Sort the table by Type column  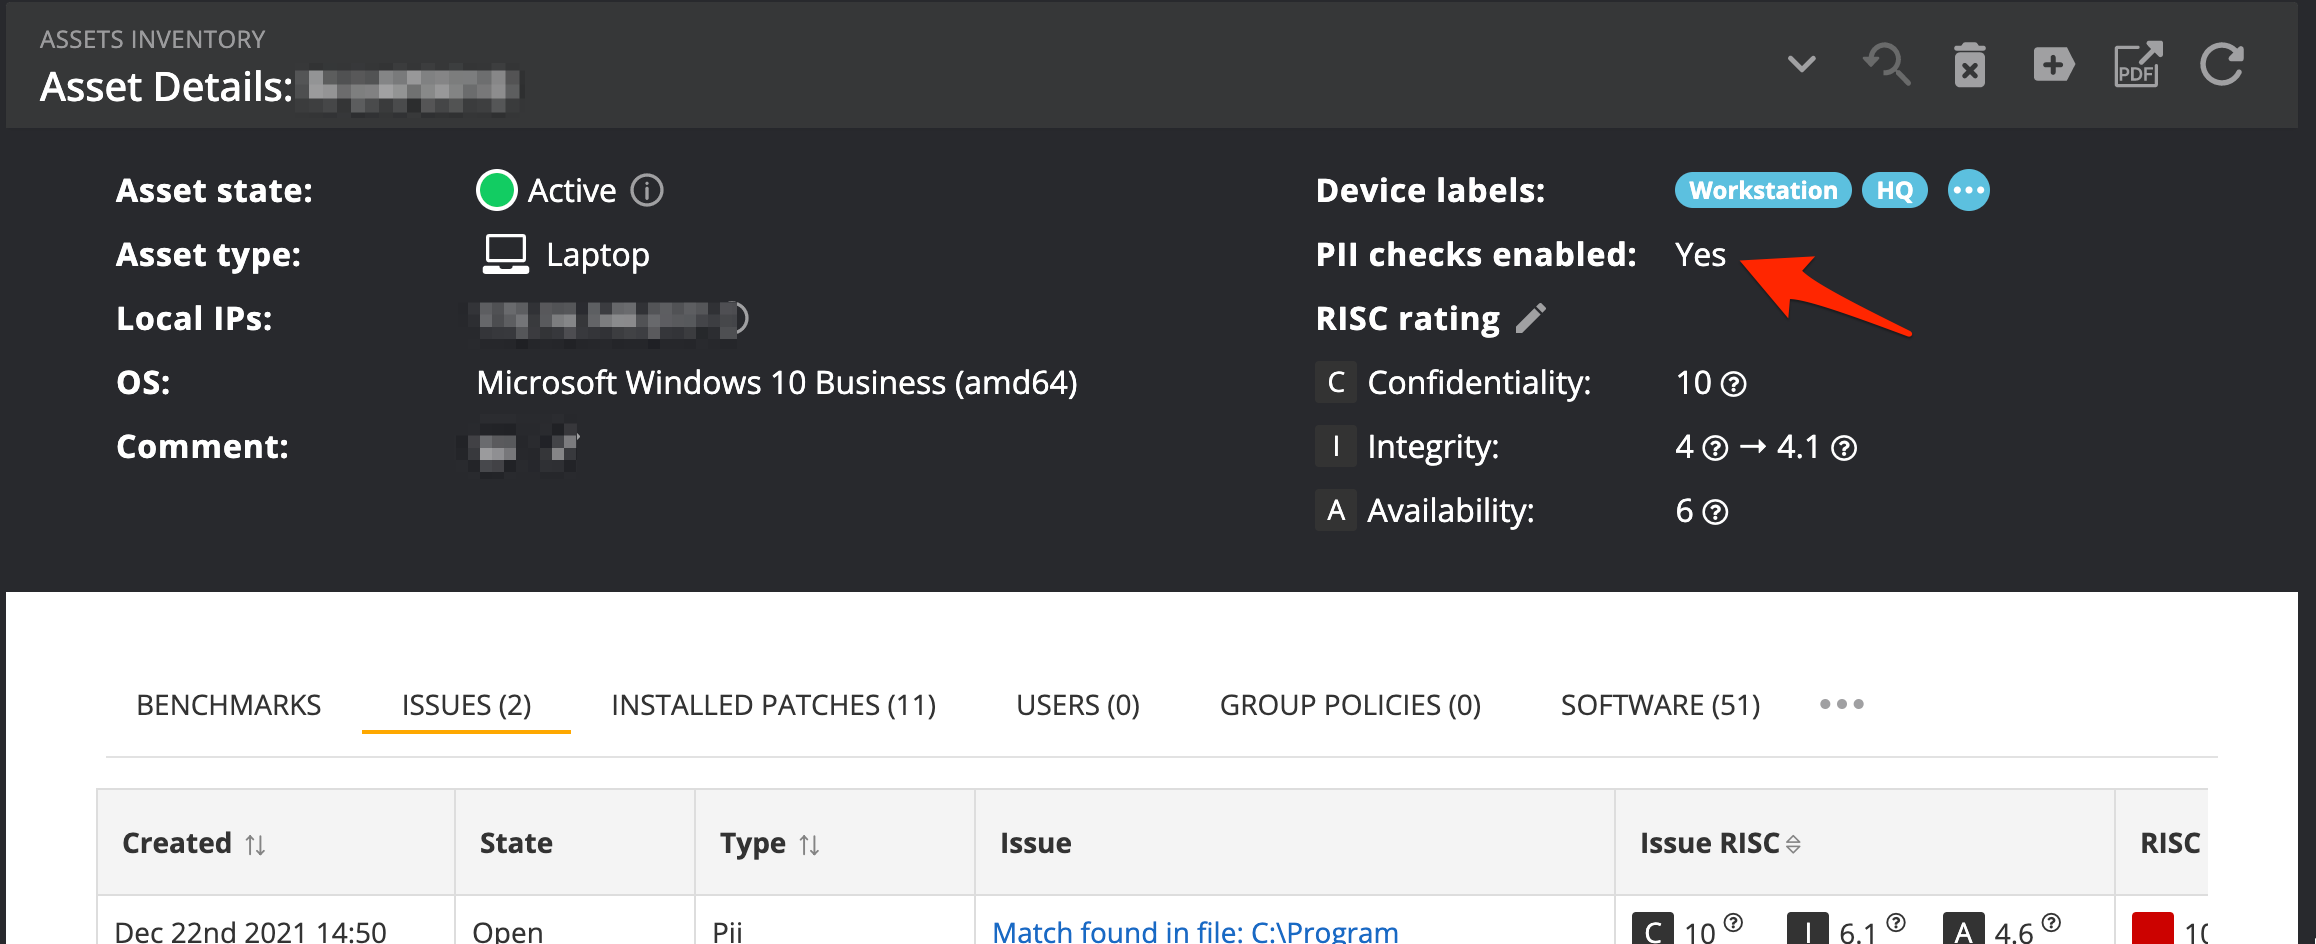click(x=809, y=845)
